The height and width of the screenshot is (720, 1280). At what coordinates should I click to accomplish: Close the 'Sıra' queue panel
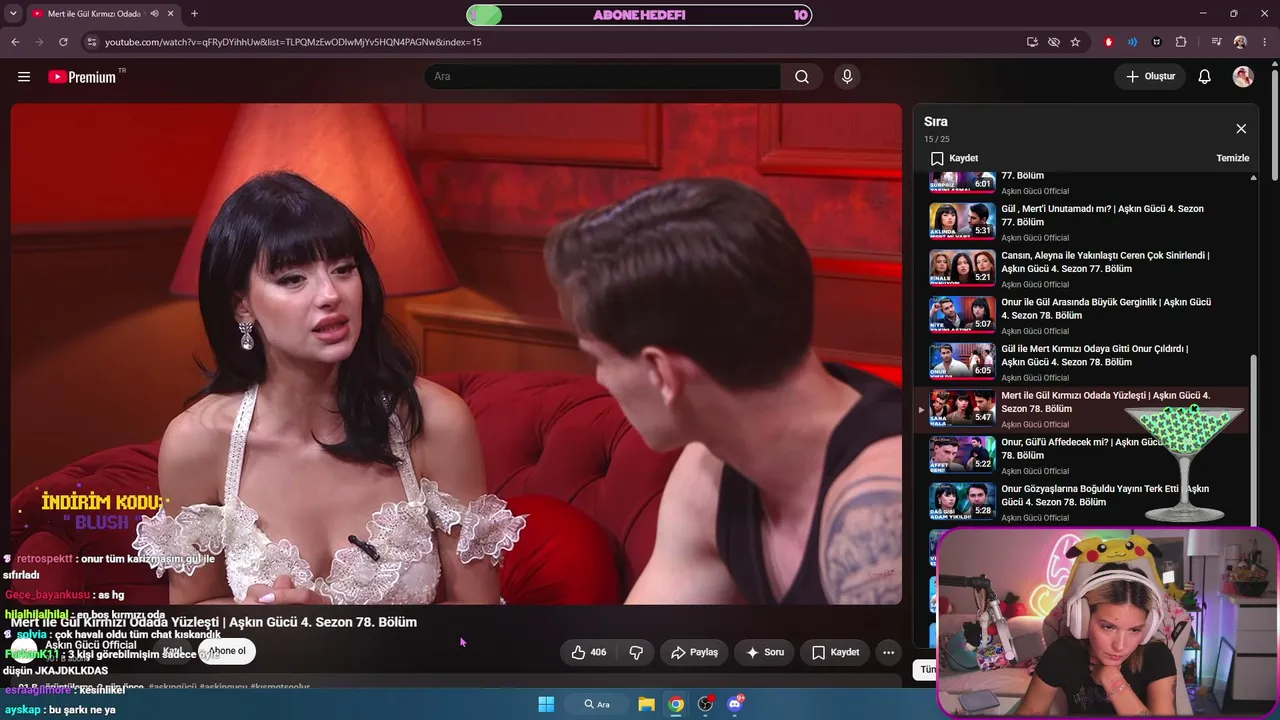[x=1241, y=129]
